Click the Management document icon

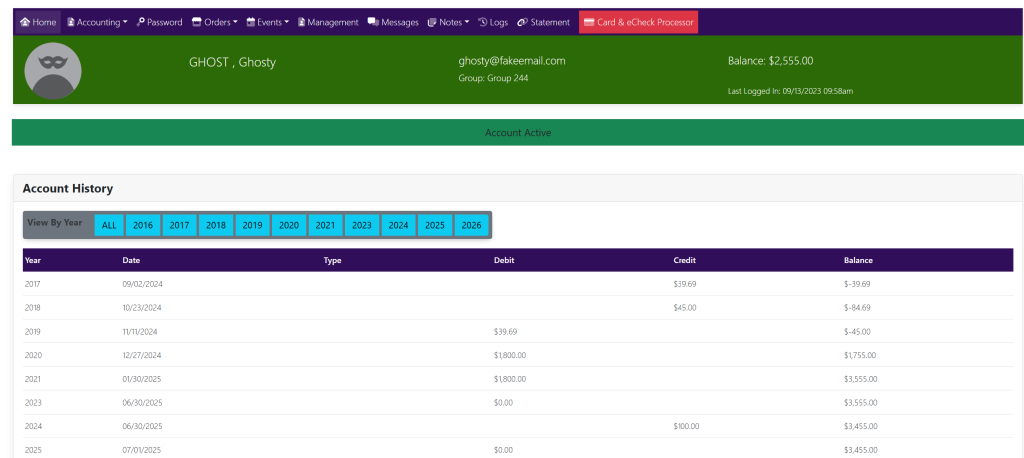pyautogui.click(x=302, y=22)
